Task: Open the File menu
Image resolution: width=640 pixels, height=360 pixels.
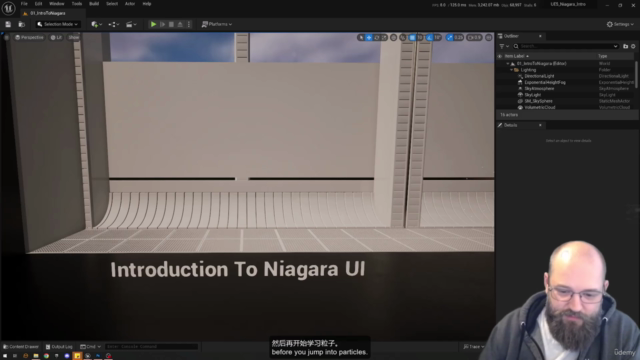Action: pyautogui.click(x=24, y=4)
